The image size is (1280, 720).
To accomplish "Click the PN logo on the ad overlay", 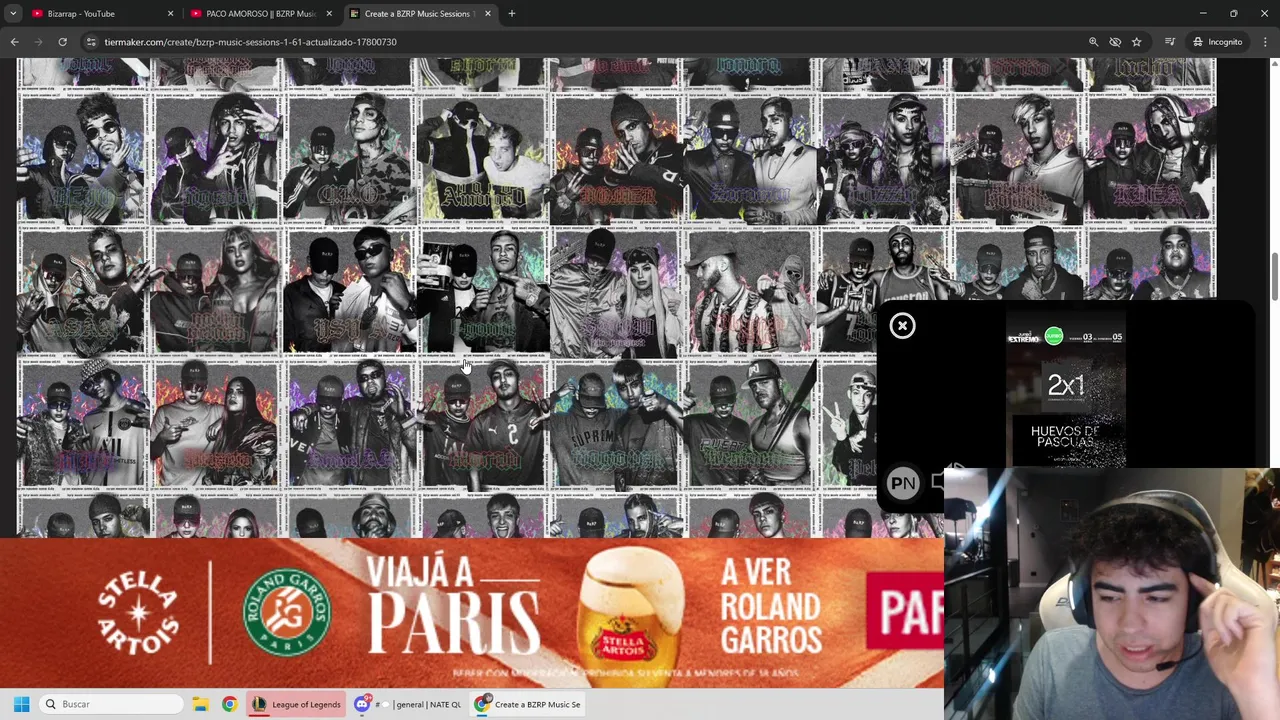I will tap(903, 484).
